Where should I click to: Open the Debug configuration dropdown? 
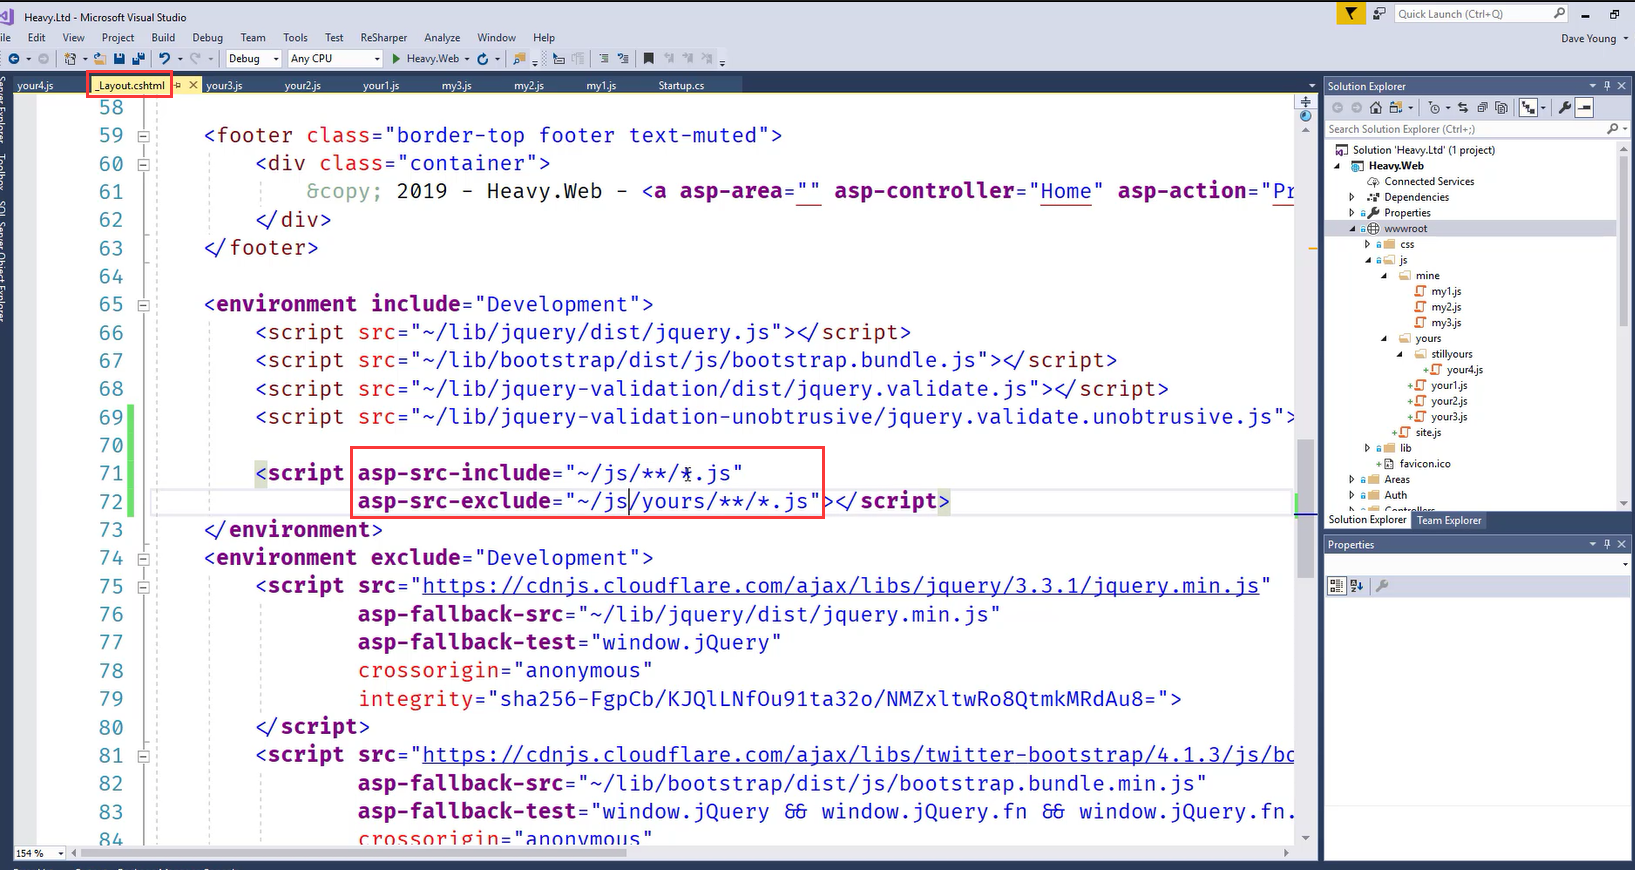(x=277, y=59)
